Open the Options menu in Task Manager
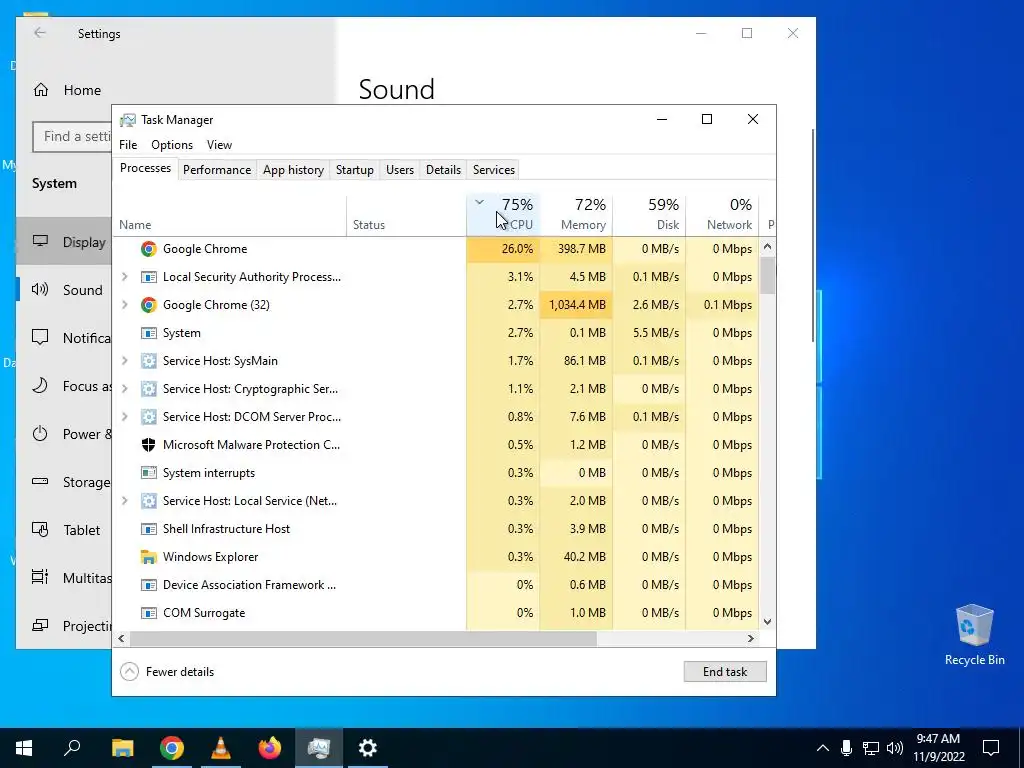This screenshot has height=768, width=1024. click(172, 145)
